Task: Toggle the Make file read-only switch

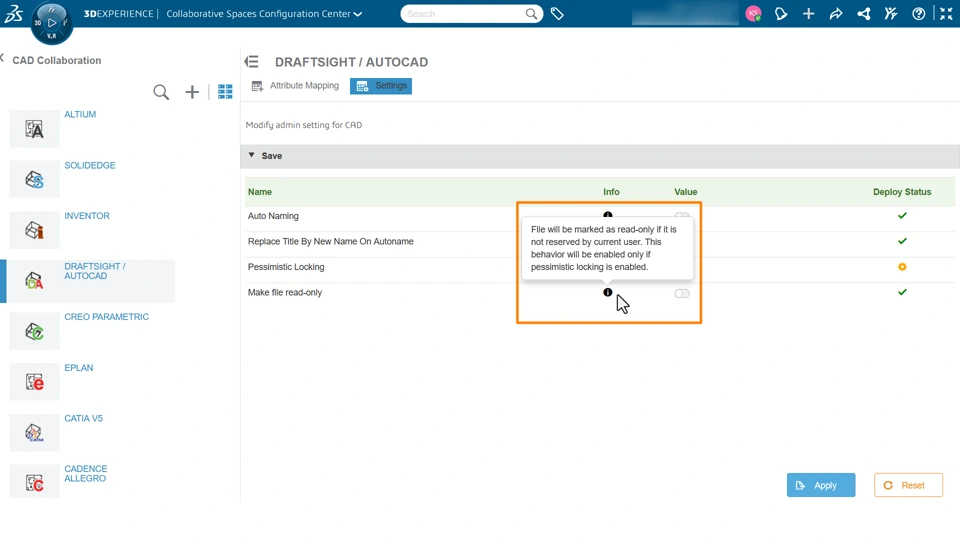Action: [x=681, y=293]
